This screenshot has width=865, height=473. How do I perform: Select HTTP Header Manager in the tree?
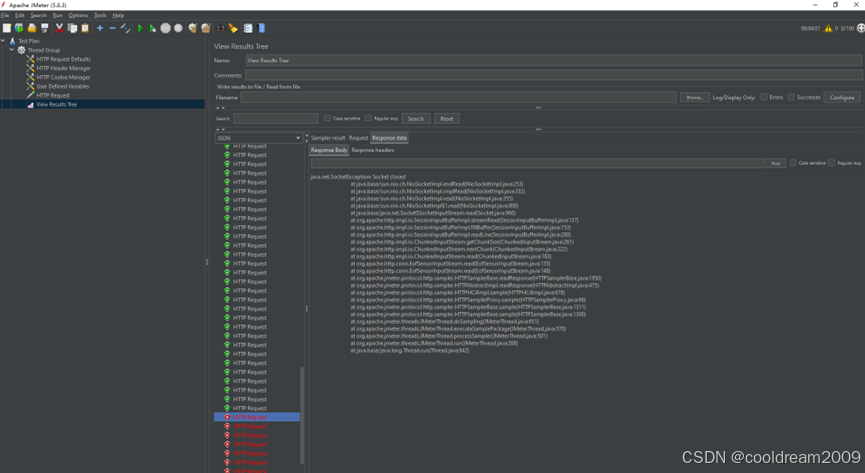(63, 68)
